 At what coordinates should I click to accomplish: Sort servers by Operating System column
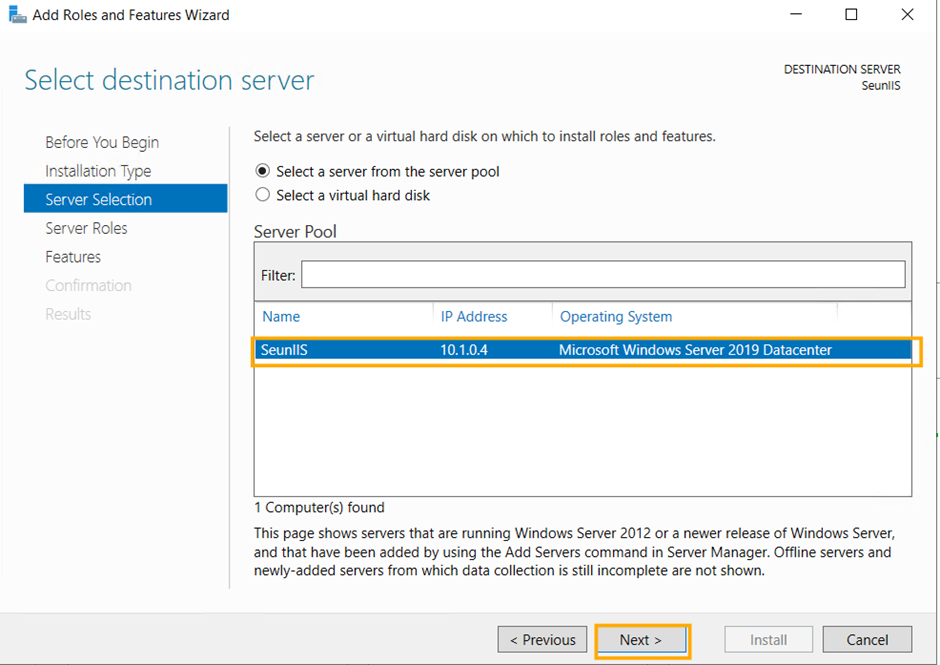click(x=616, y=317)
